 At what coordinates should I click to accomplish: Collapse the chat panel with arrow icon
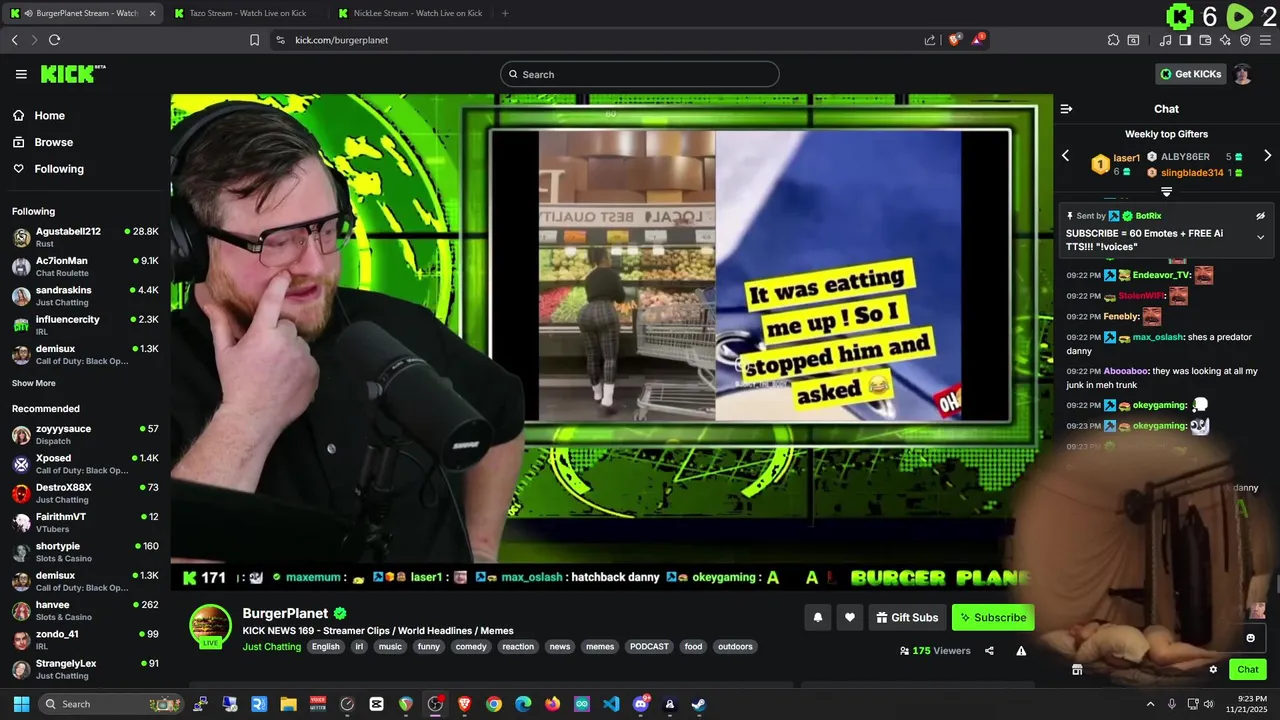click(1066, 109)
